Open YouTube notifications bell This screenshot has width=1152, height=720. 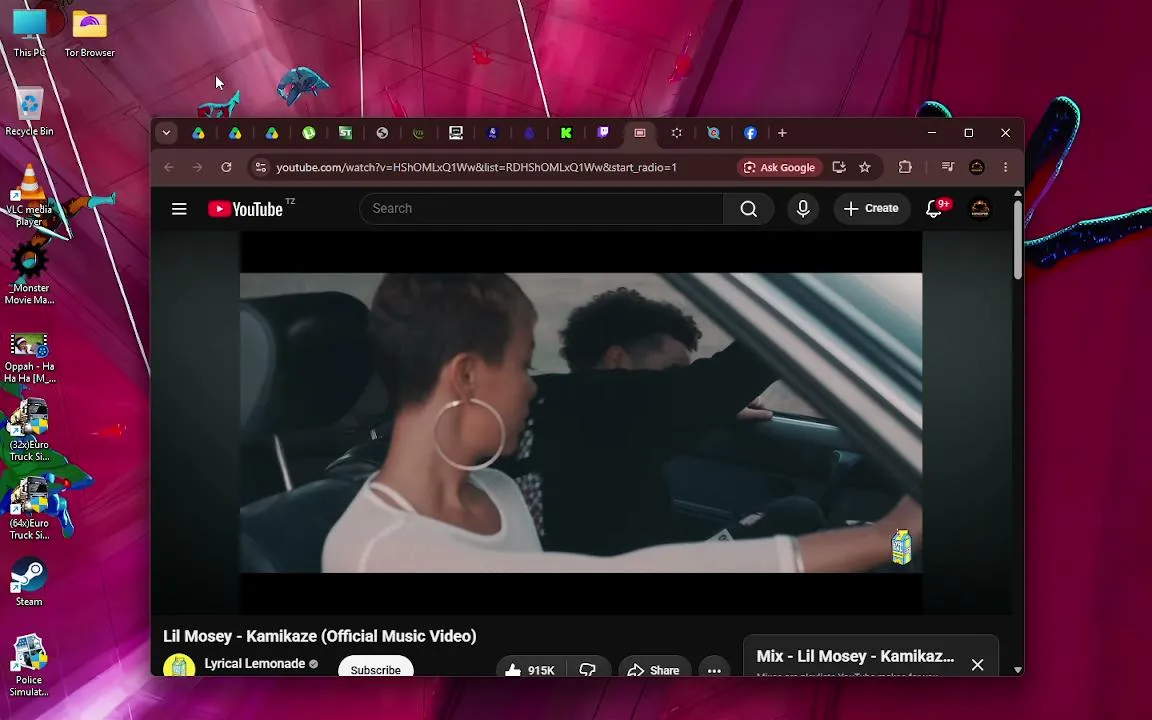coord(934,209)
